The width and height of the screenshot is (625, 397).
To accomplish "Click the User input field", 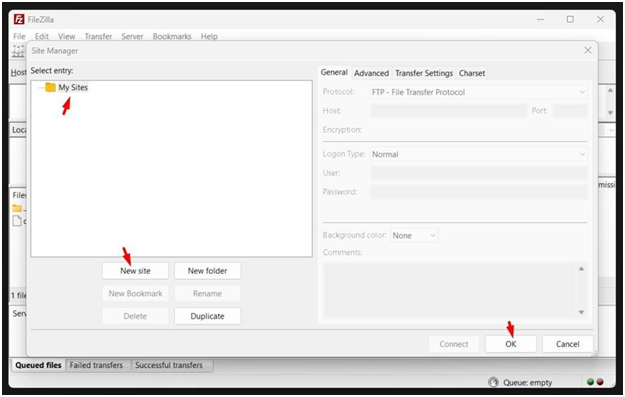I will (x=478, y=173).
